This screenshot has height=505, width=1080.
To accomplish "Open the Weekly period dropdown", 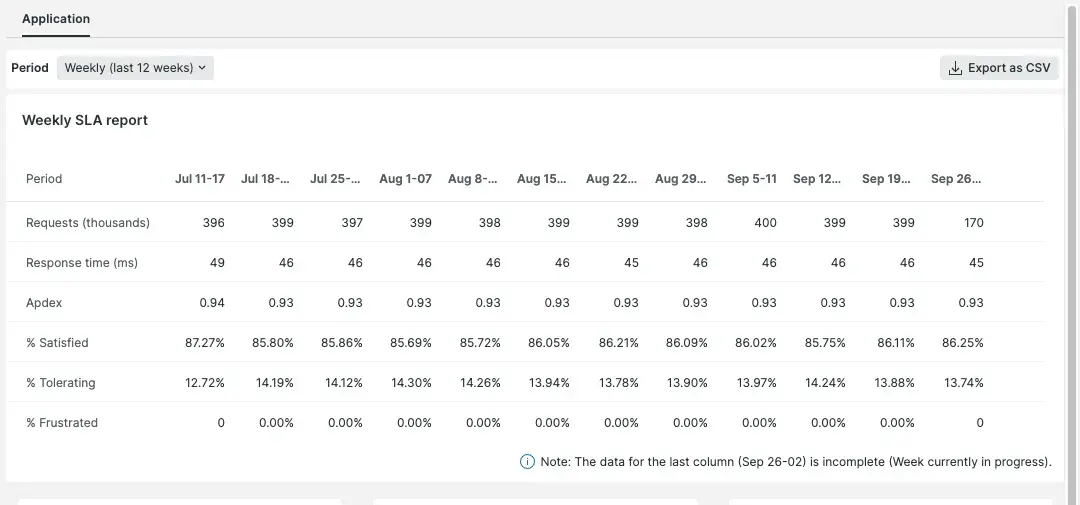I will coord(135,68).
